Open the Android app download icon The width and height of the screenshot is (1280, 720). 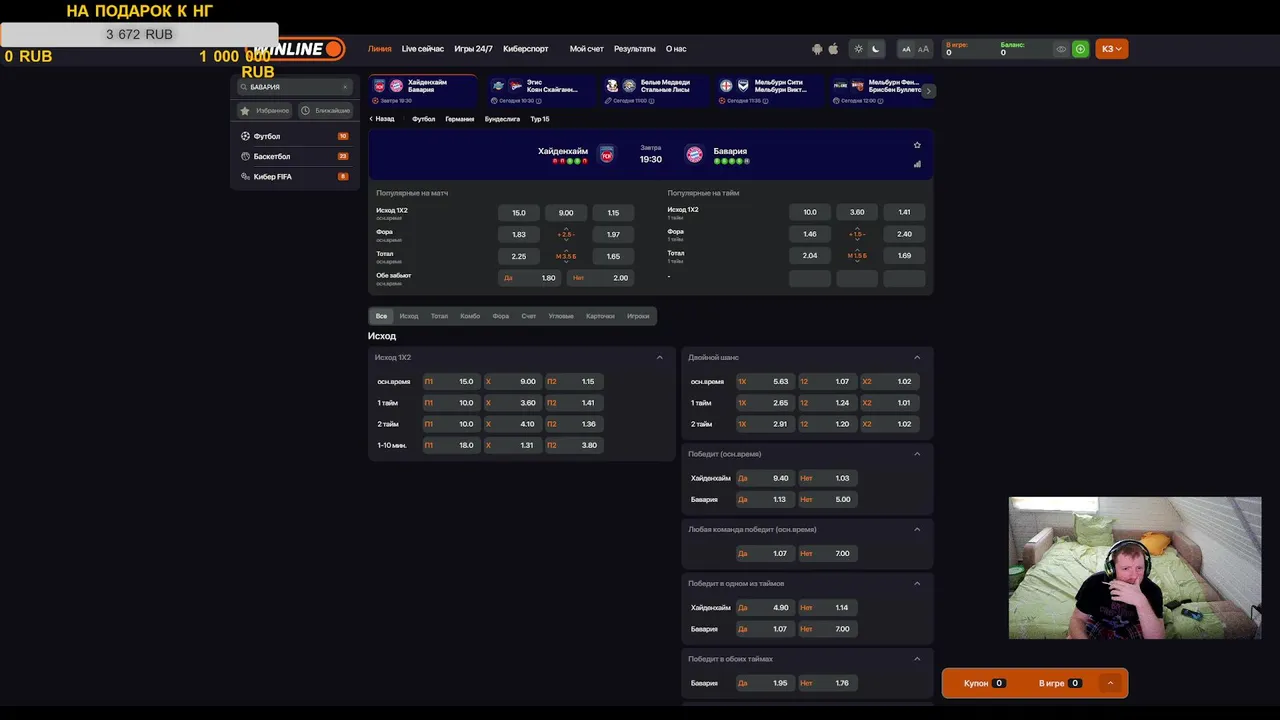[817, 49]
